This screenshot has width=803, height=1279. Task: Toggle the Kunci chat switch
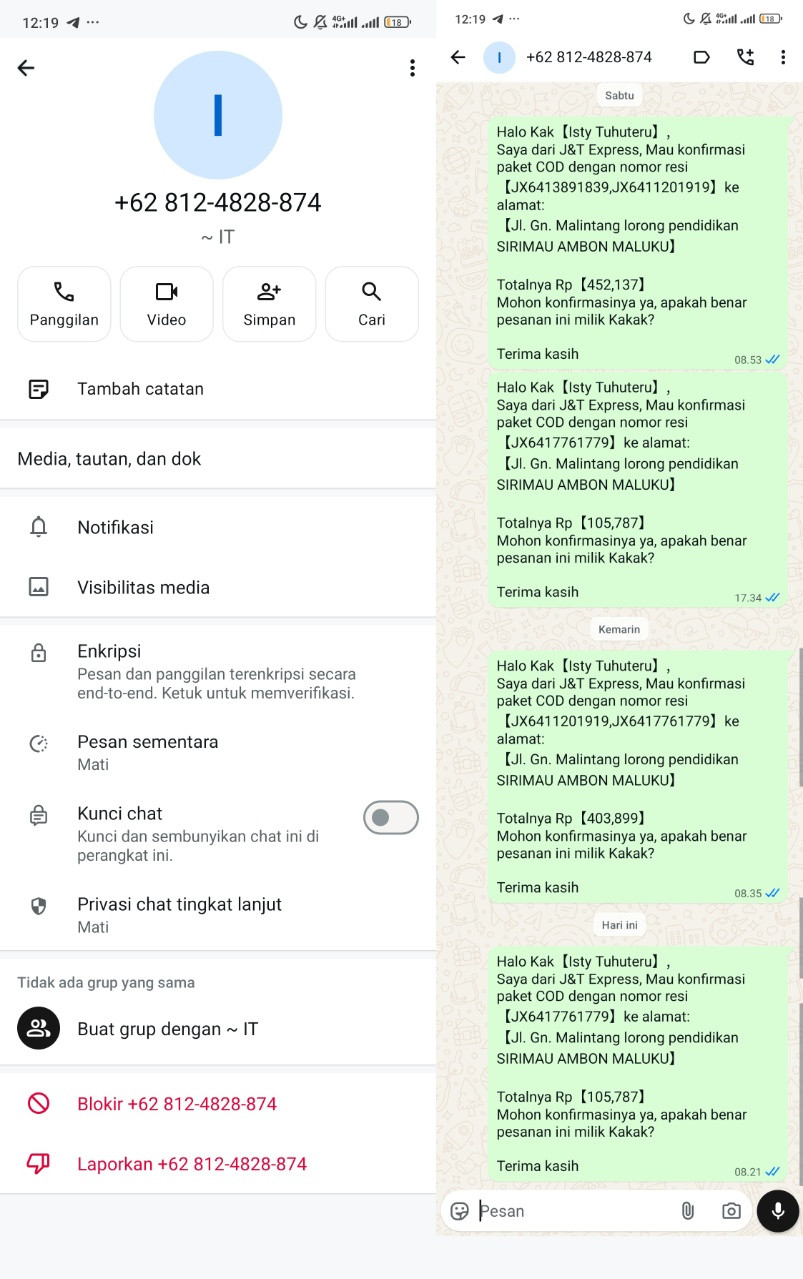pos(390,817)
